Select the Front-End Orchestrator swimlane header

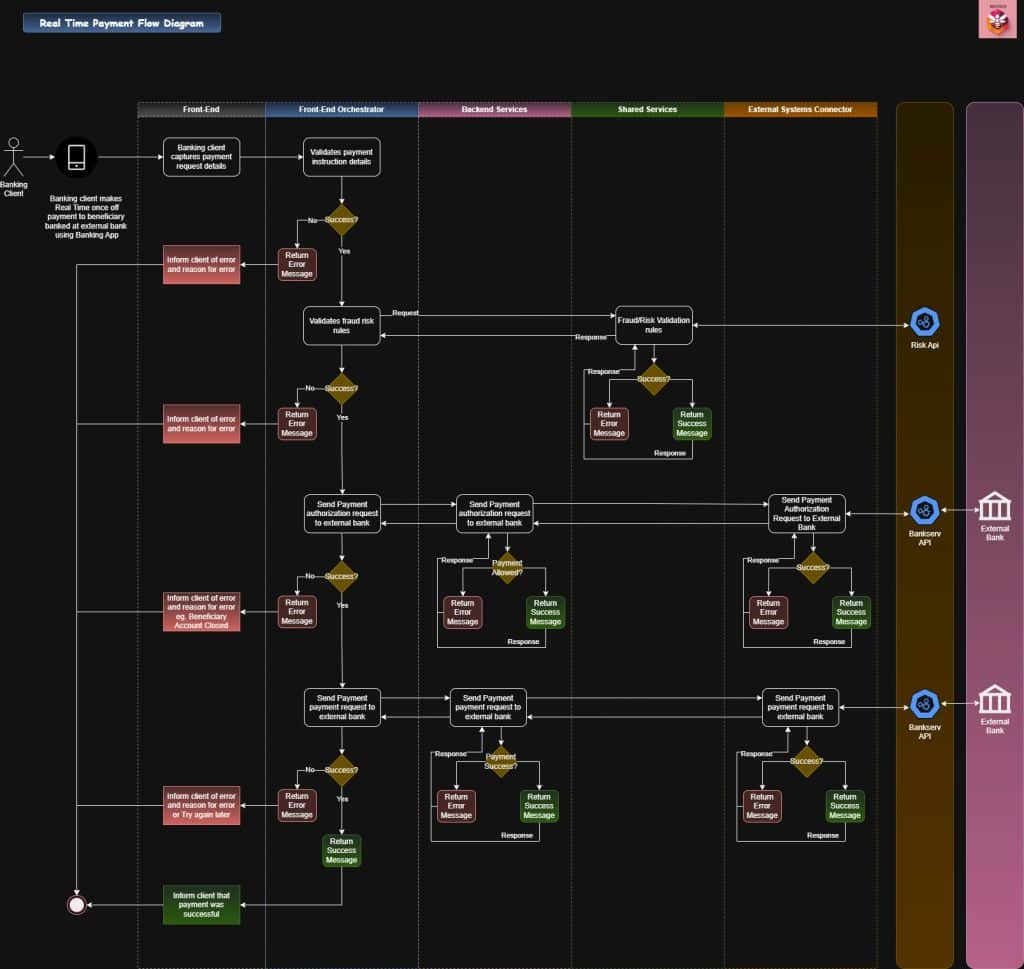point(341,110)
